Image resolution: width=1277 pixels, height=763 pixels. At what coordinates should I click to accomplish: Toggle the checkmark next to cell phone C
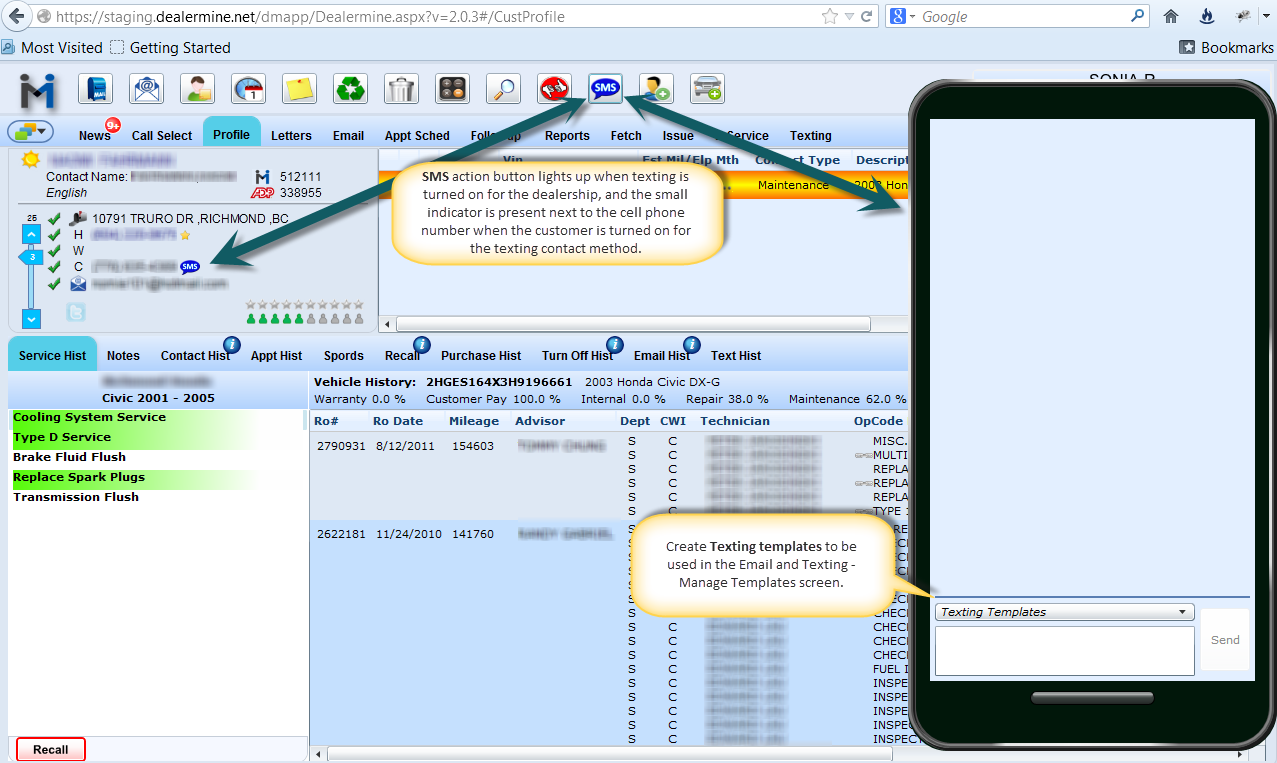tap(55, 267)
